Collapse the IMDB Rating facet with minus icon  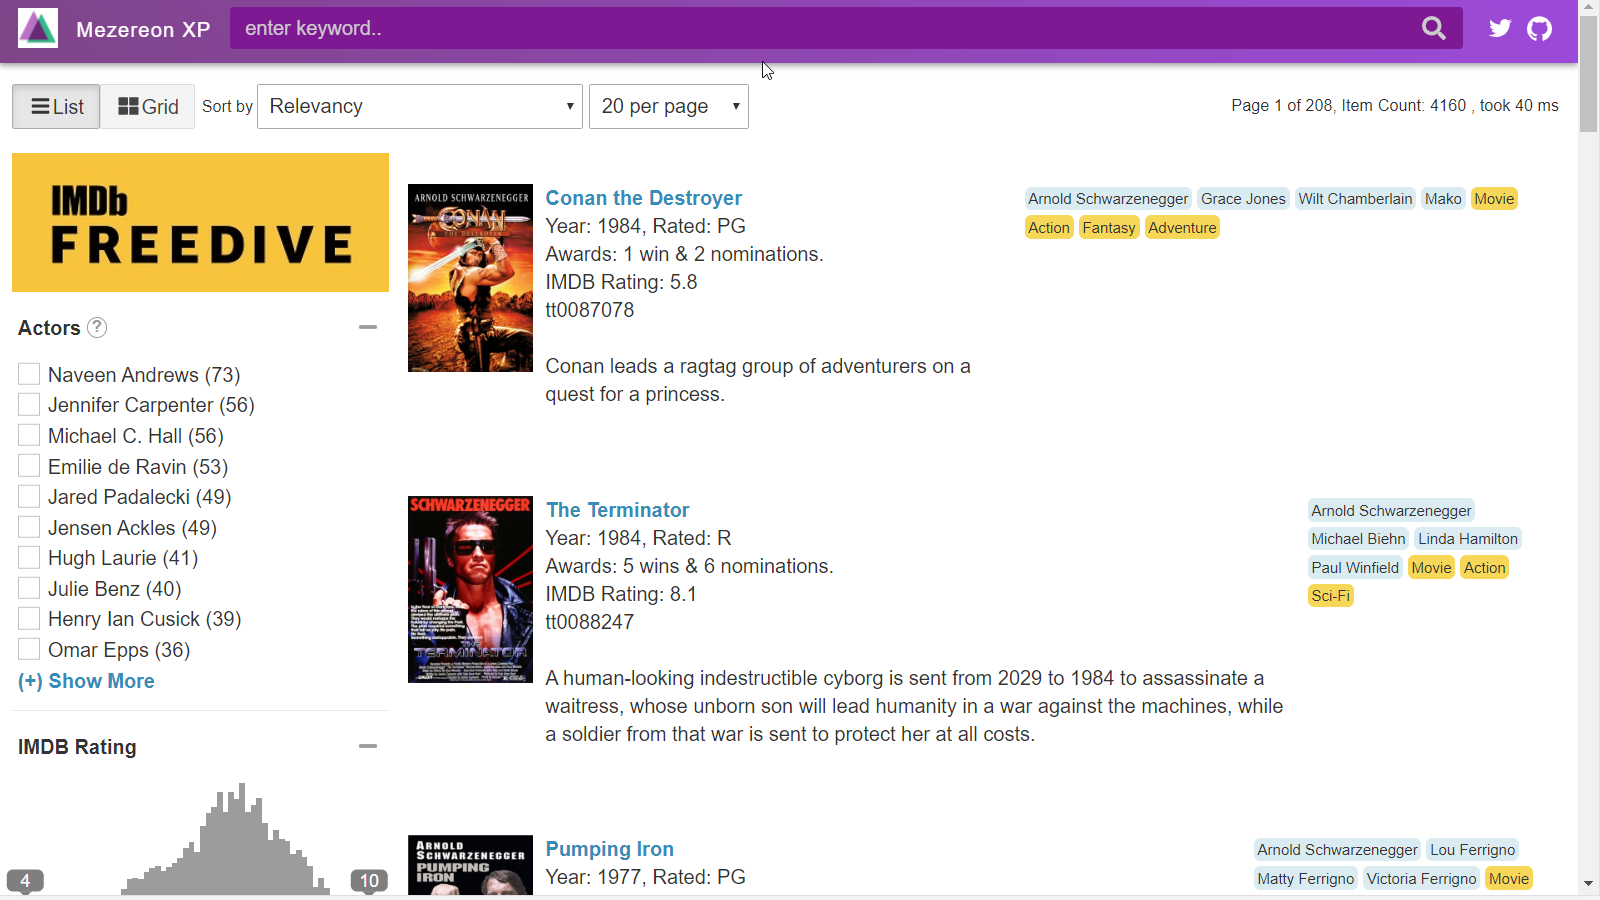[x=368, y=746]
